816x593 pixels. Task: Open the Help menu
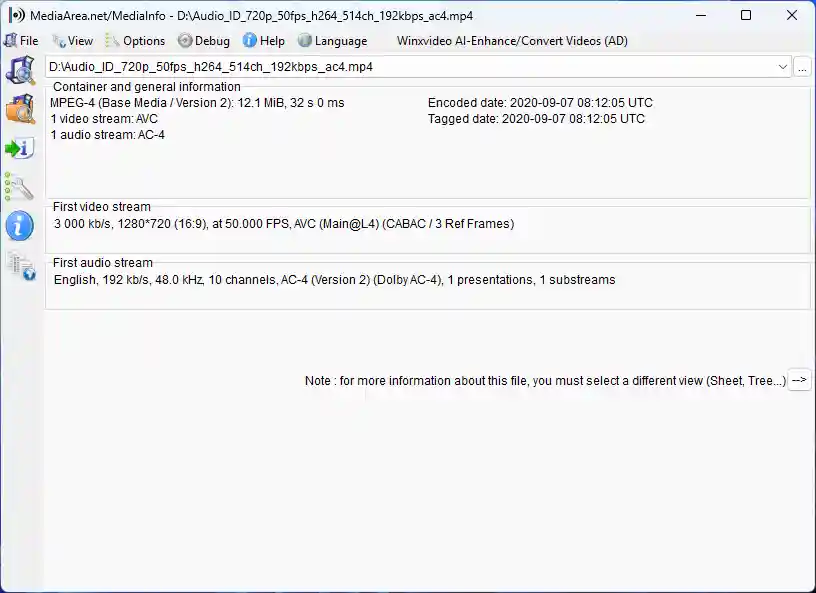click(264, 41)
